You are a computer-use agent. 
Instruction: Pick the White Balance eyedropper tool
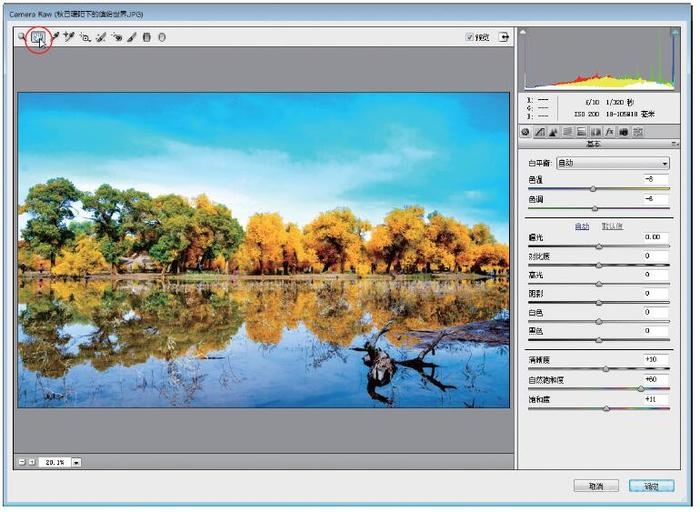[x=54, y=37]
